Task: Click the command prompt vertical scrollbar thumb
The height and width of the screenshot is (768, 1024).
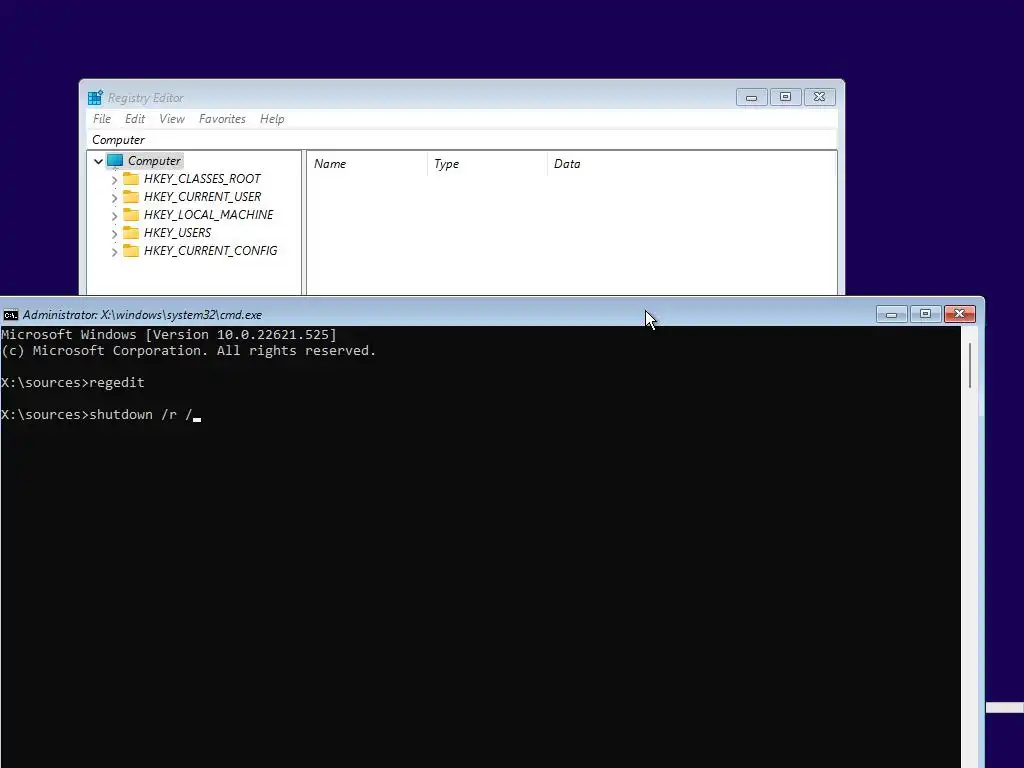Action: pyautogui.click(x=970, y=365)
